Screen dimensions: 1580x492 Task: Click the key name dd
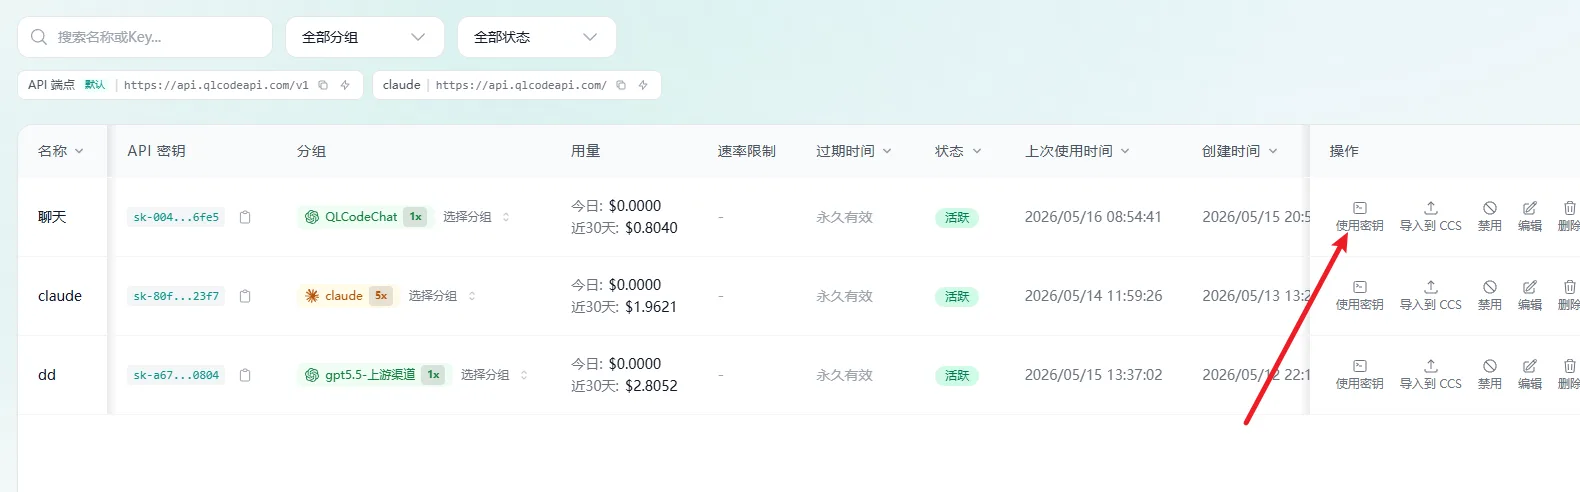(47, 375)
